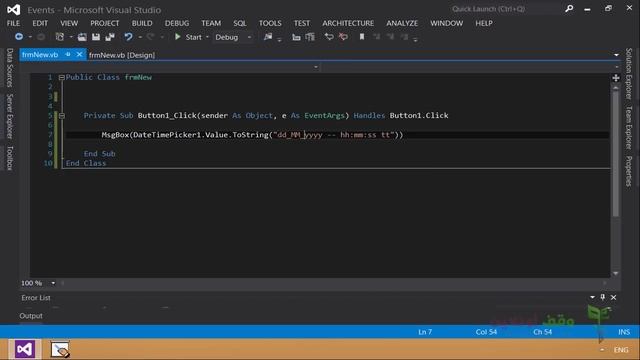Open the active documents list dropdown arrow
Screen dimensions: 640x360
tap(616, 55)
